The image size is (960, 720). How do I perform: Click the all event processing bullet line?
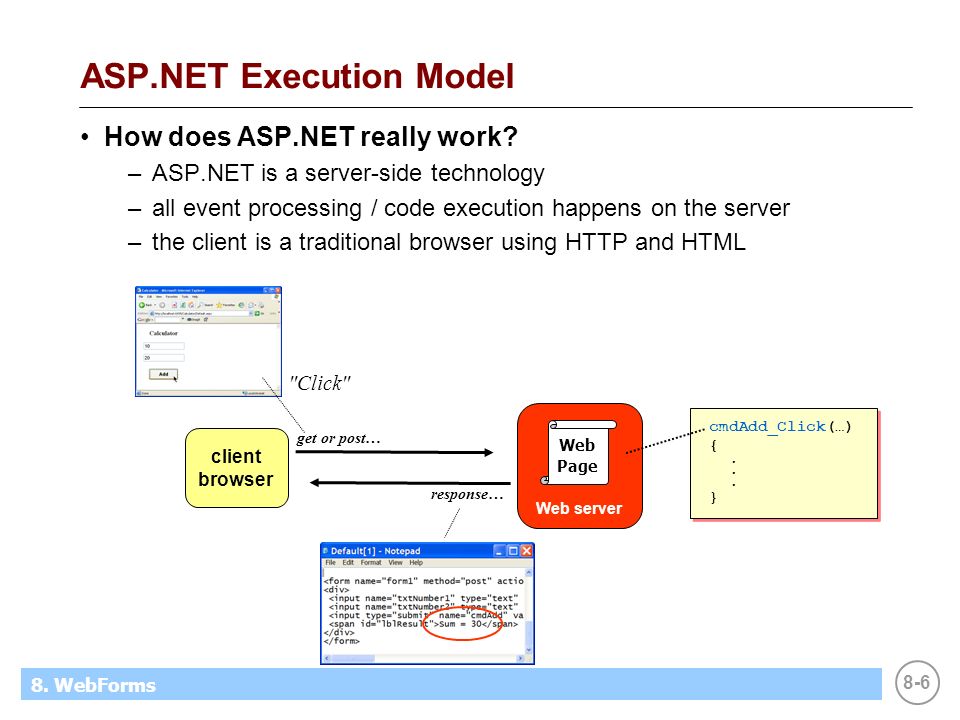pyautogui.click(x=471, y=208)
